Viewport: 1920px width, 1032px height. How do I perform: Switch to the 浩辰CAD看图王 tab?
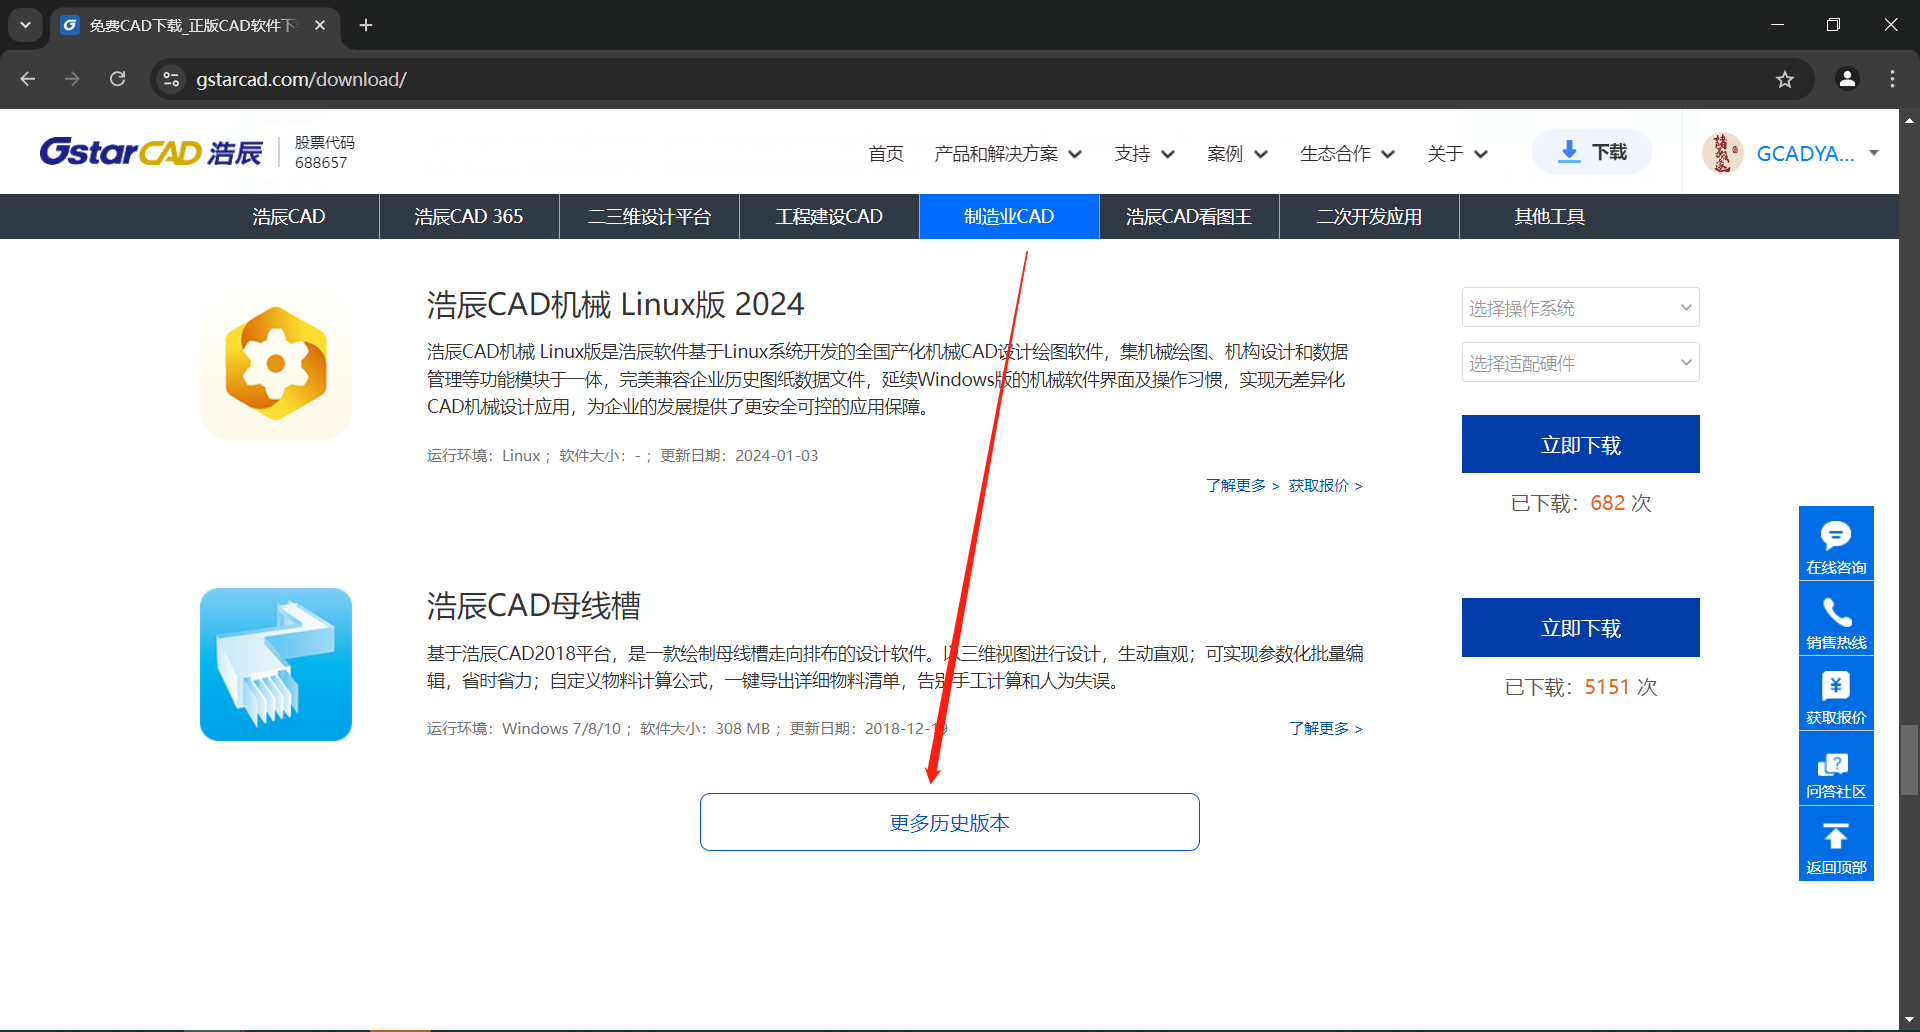tap(1189, 216)
